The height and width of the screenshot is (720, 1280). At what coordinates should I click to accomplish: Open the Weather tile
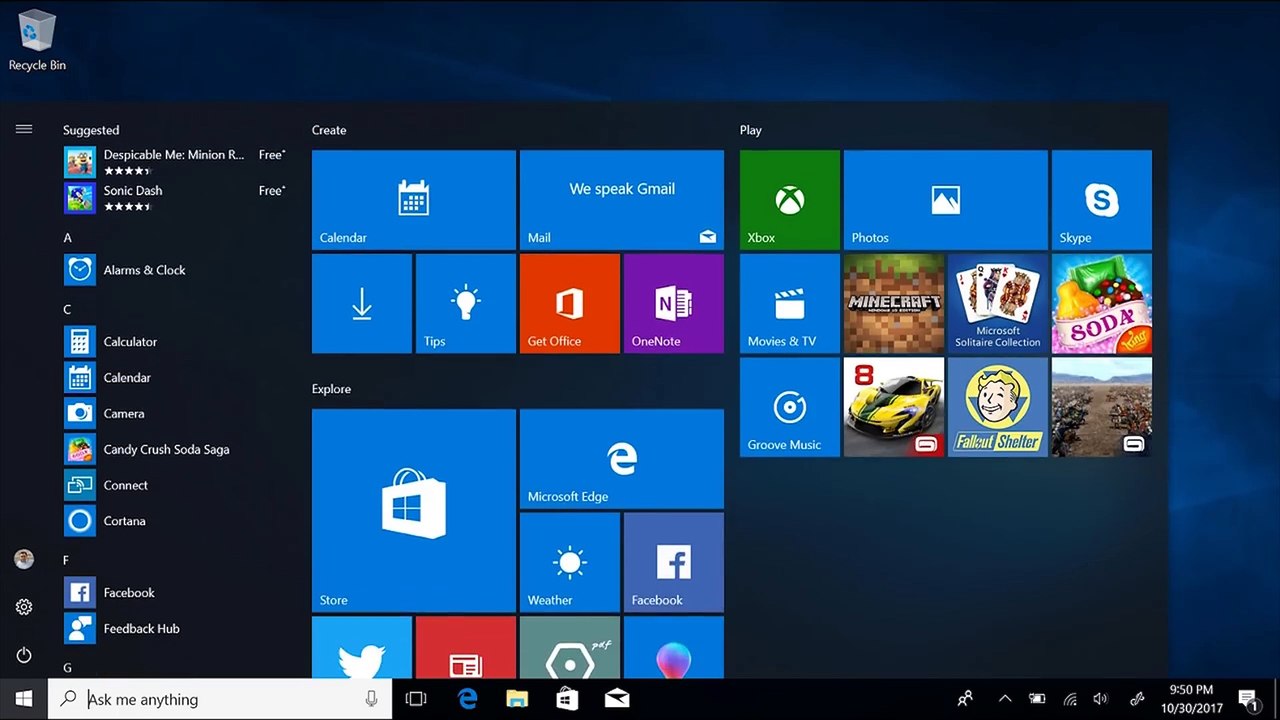click(570, 562)
